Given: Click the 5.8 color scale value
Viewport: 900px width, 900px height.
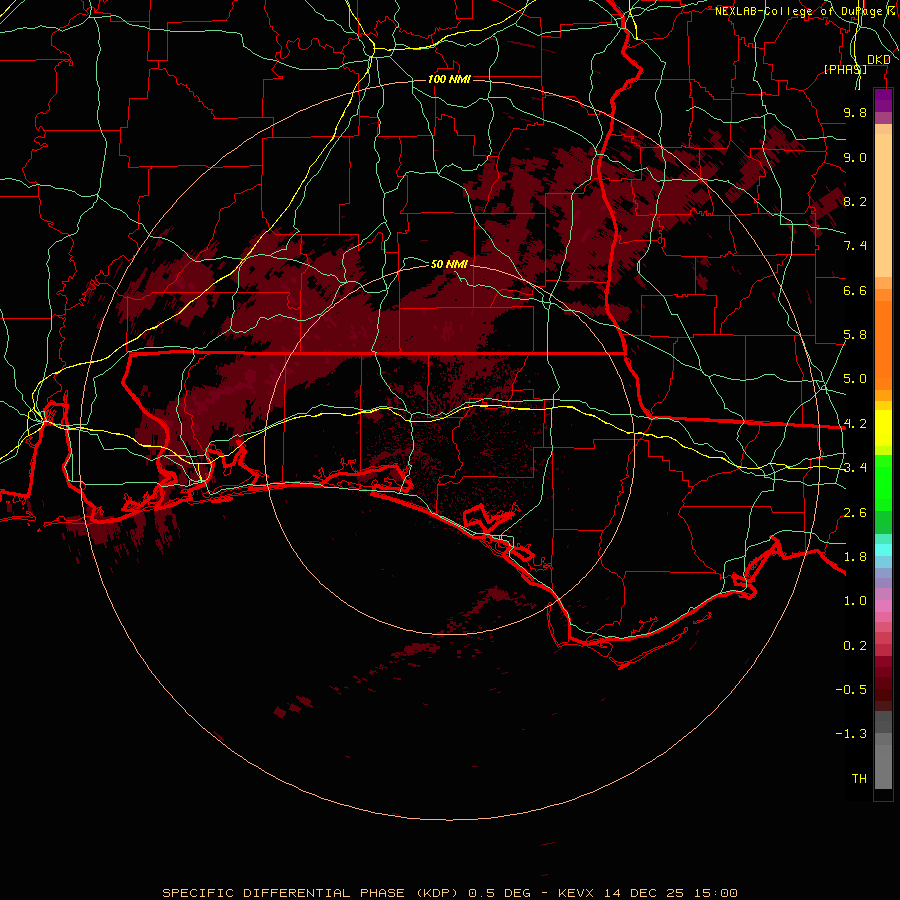Looking at the screenshot, I should click(x=855, y=335).
